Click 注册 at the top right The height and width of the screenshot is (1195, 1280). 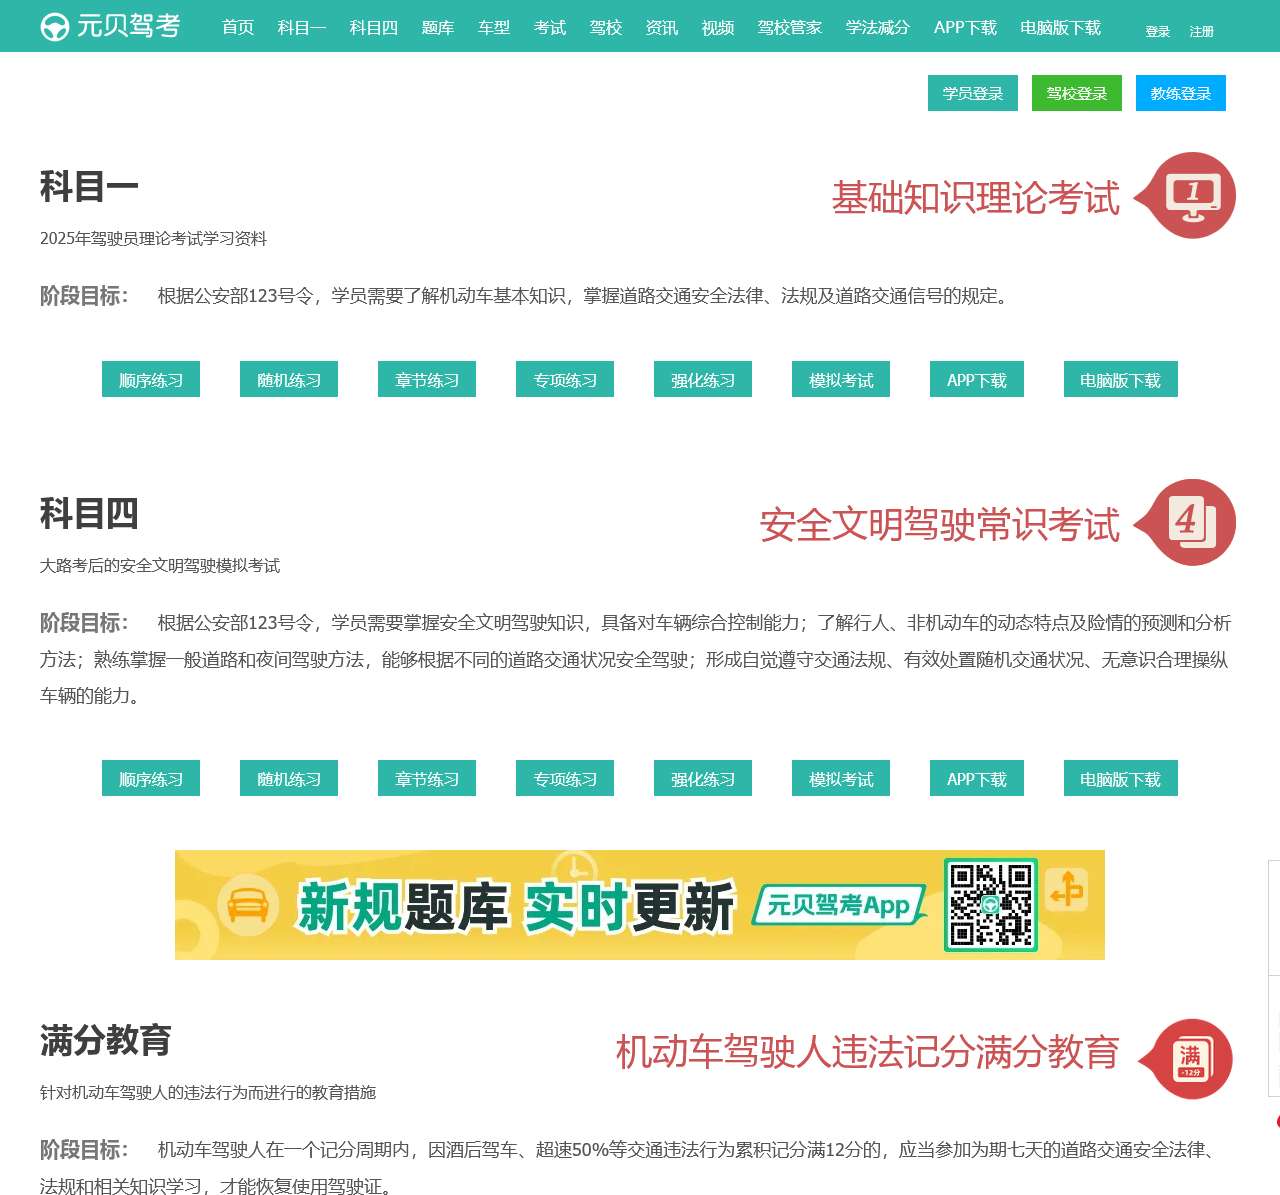tap(1199, 32)
